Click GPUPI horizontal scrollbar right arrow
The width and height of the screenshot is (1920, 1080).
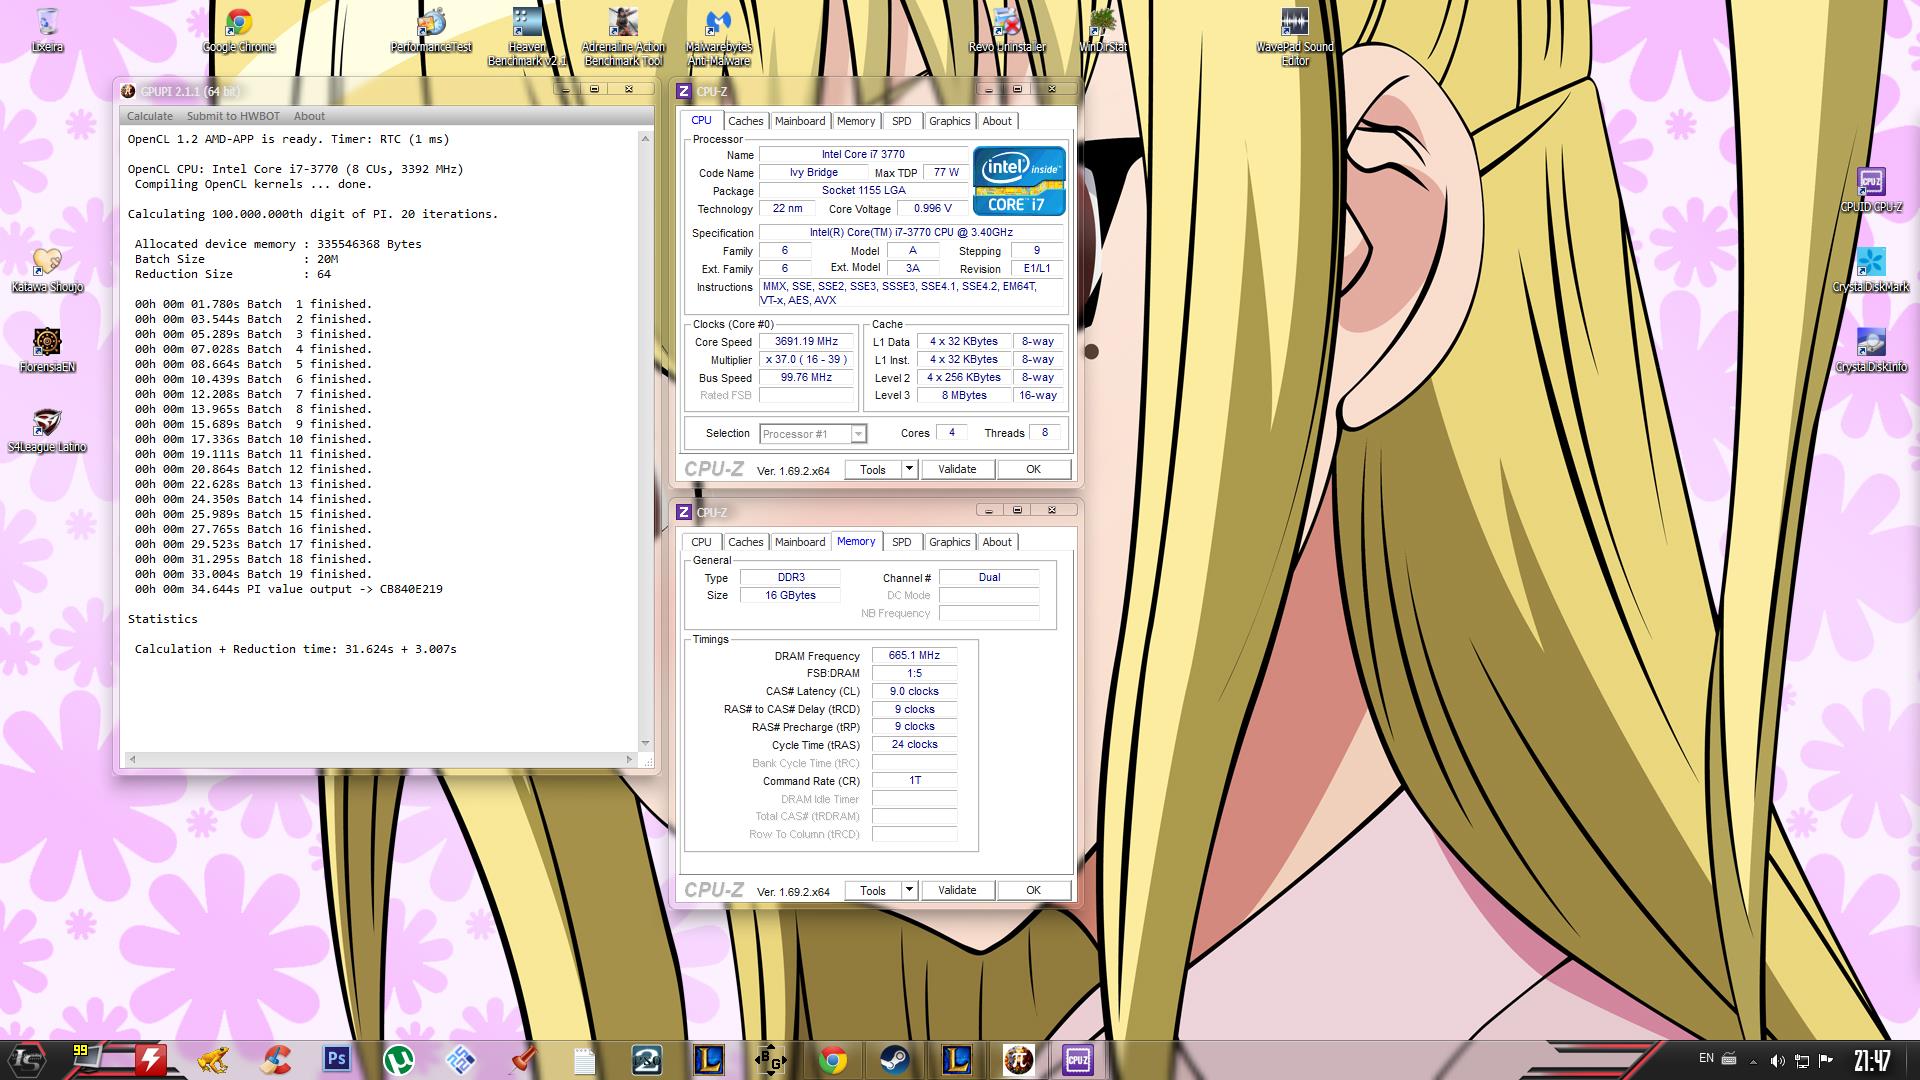click(x=629, y=759)
